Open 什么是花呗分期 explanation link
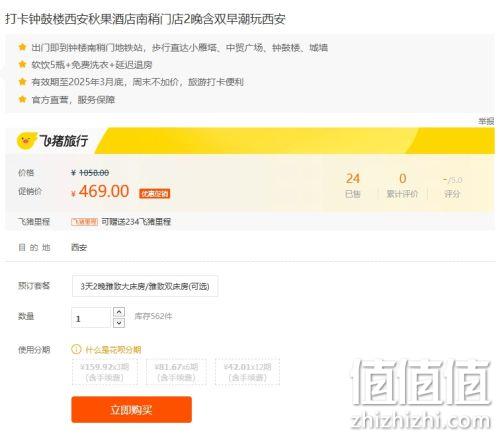This screenshot has height=438, width=500. click(x=113, y=350)
